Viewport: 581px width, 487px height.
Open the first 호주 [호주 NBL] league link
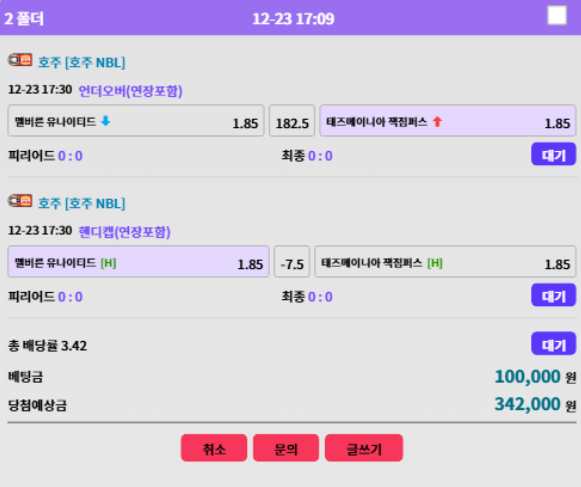[x=82, y=62]
